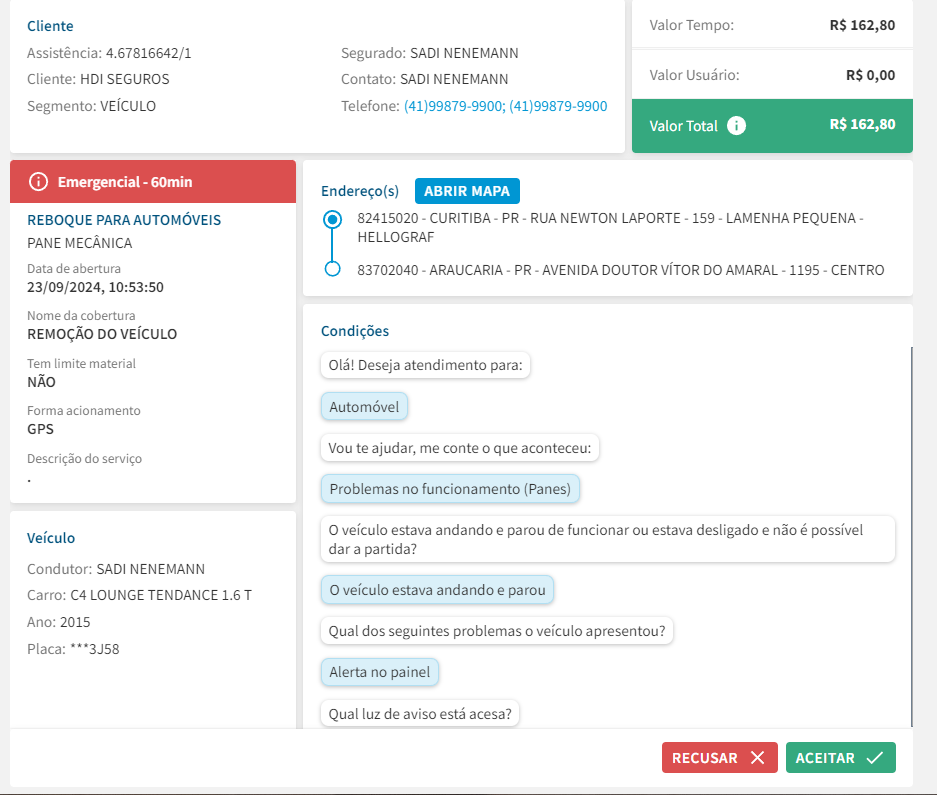Click the Reboque para Automóveis heading
Image resolution: width=937 pixels, height=795 pixels.
tap(124, 220)
